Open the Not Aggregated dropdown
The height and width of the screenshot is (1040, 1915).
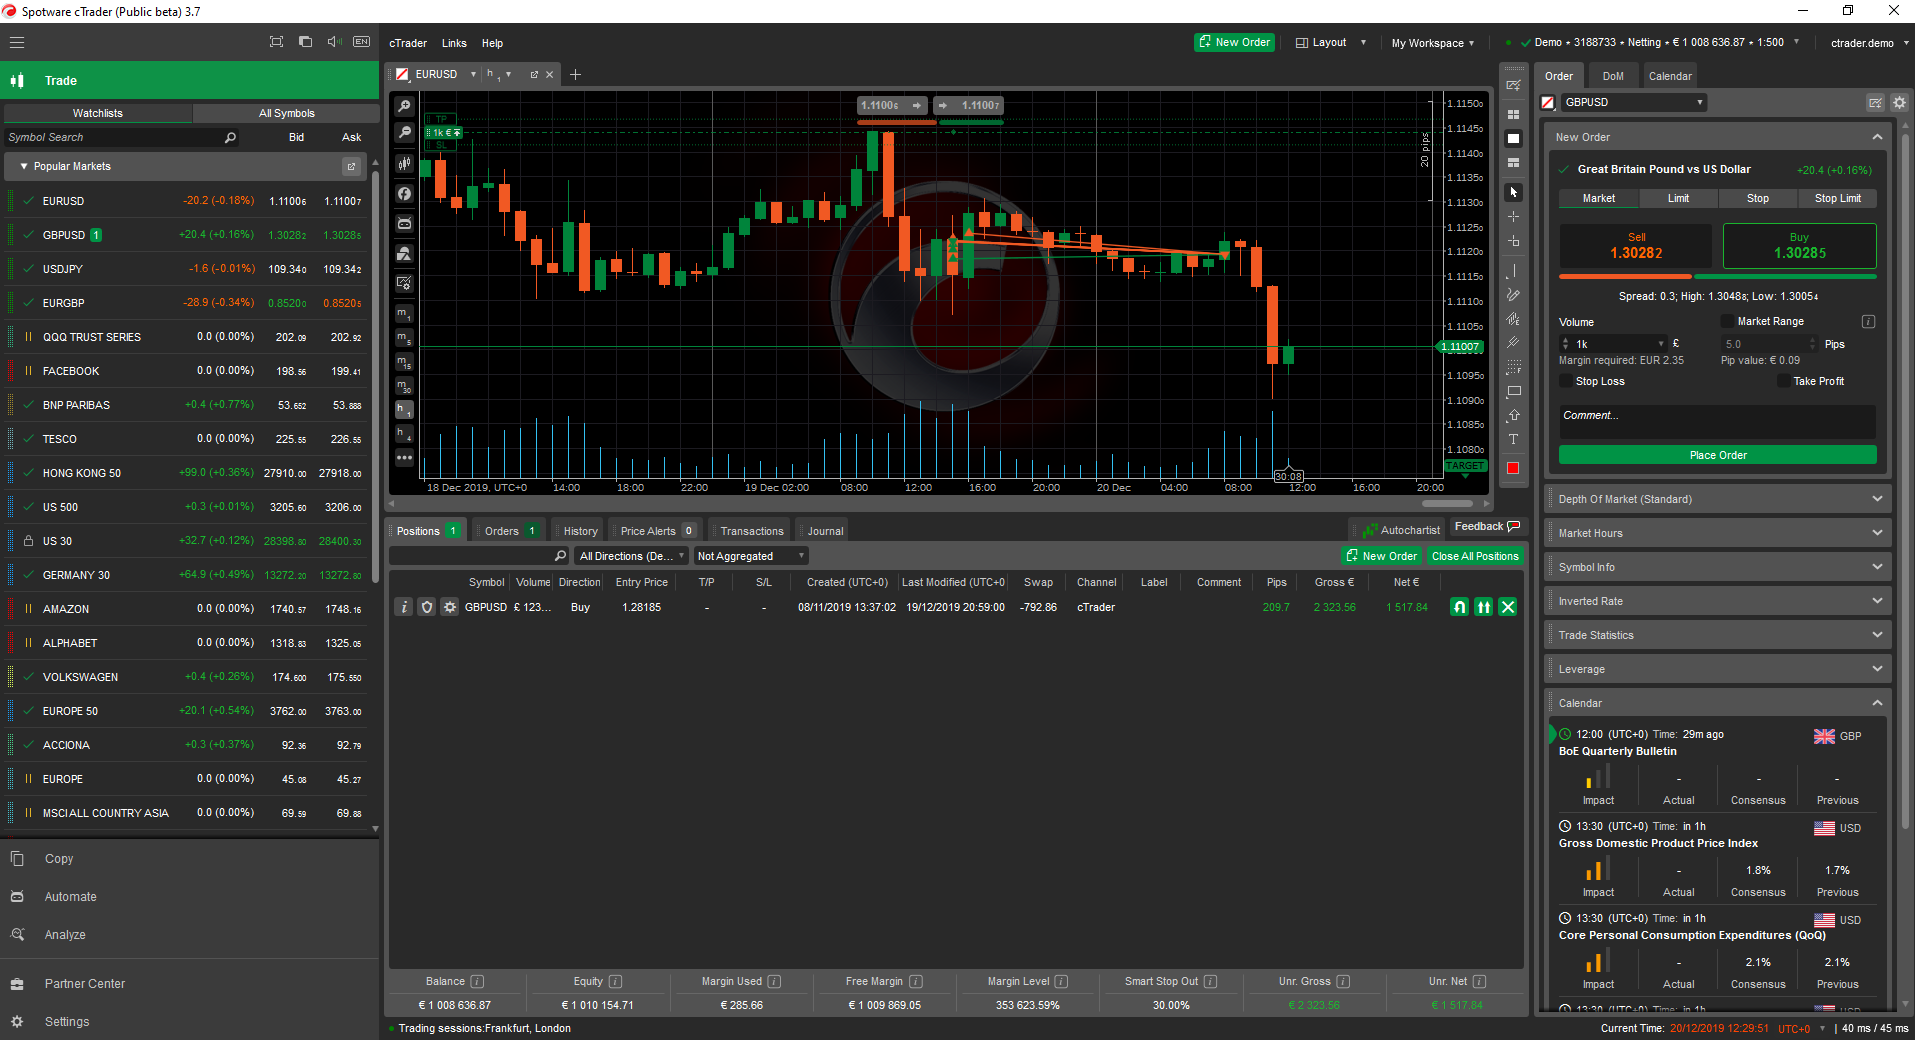[x=750, y=556]
